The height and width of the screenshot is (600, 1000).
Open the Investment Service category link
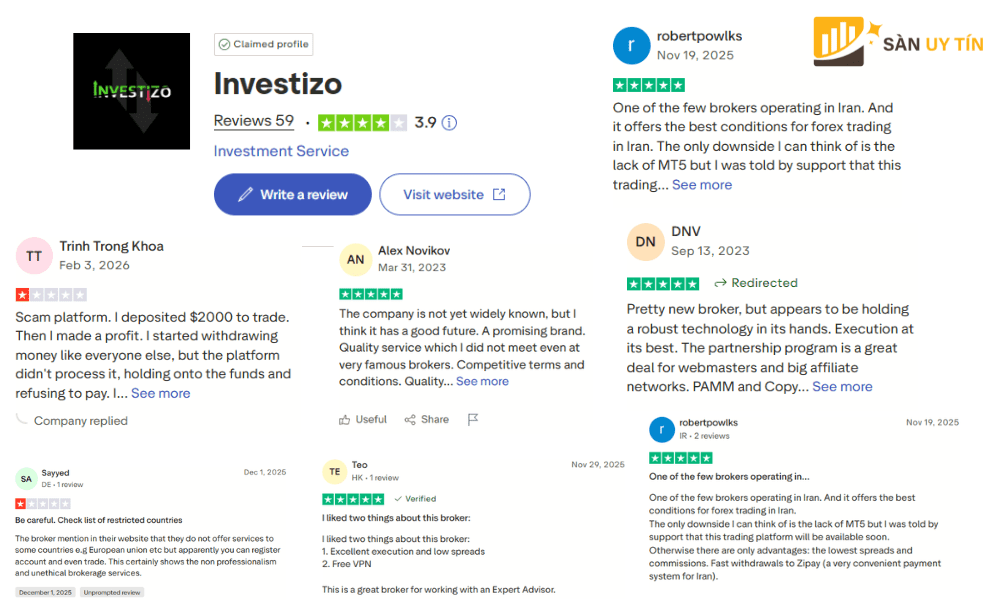[x=280, y=150]
